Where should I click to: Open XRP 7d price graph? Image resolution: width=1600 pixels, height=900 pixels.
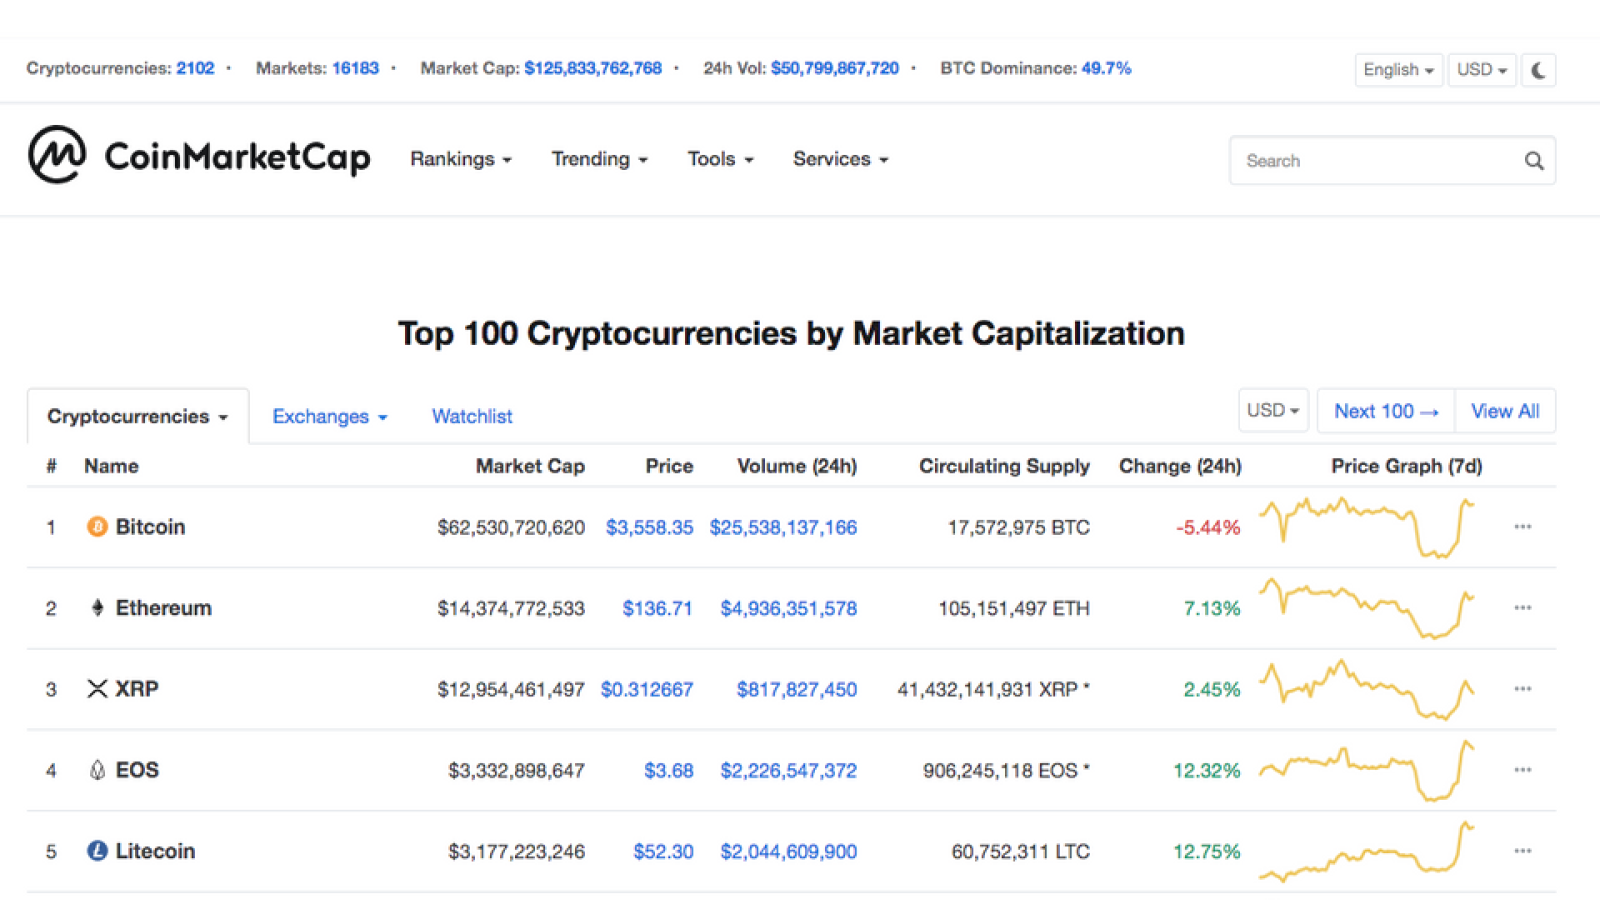coord(1367,689)
